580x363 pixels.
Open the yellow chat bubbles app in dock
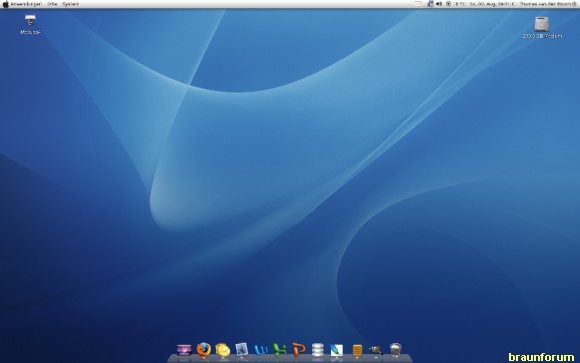pos(223,350)
